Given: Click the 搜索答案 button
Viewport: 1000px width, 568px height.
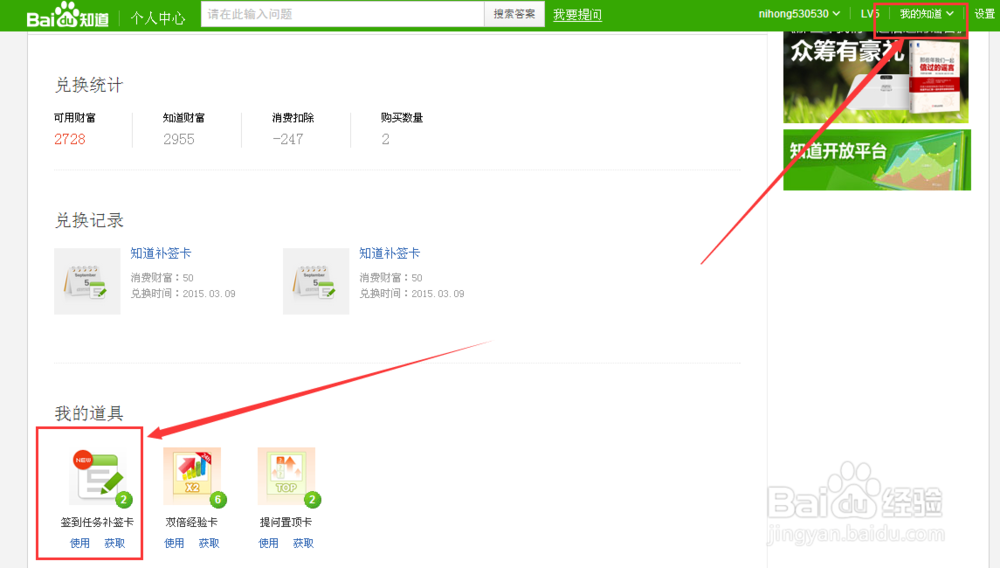Looking at the screenshot, I should coord(514,14).
